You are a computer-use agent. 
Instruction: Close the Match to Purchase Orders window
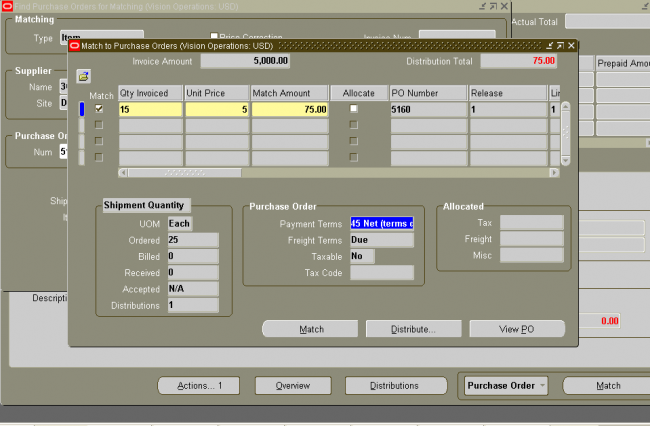571,46
